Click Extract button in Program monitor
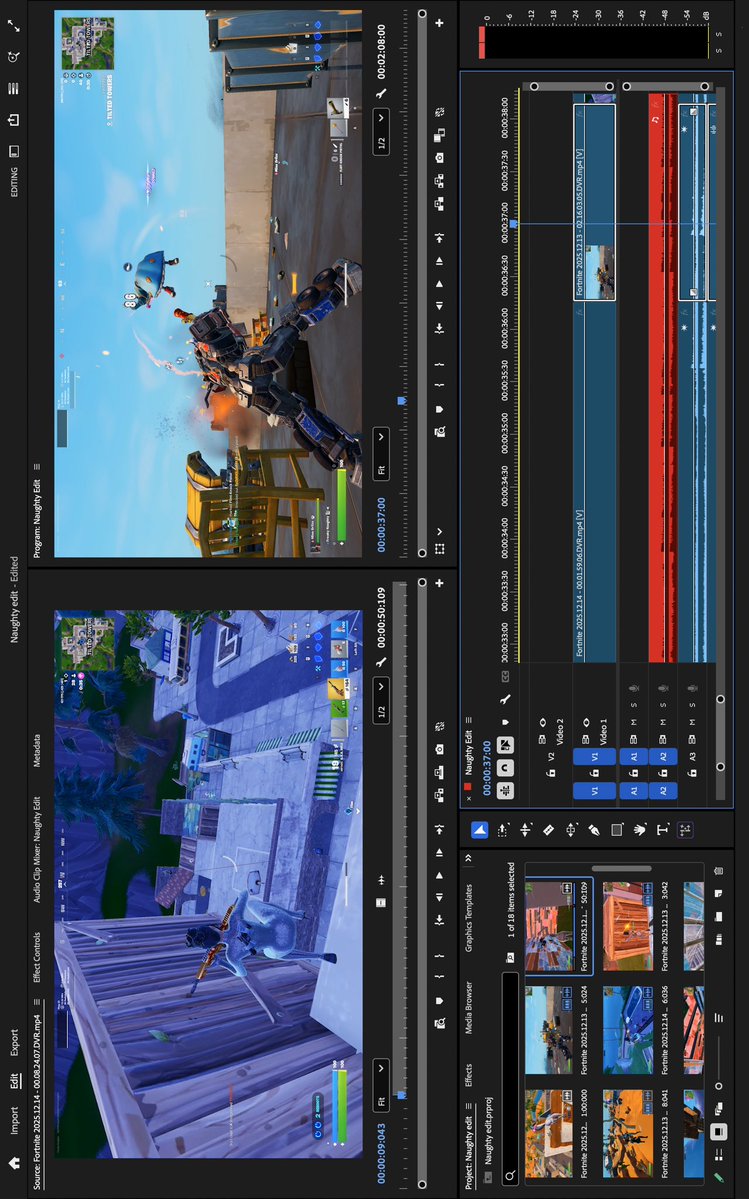Screen dimensions: 749x1199 point(439,181)
